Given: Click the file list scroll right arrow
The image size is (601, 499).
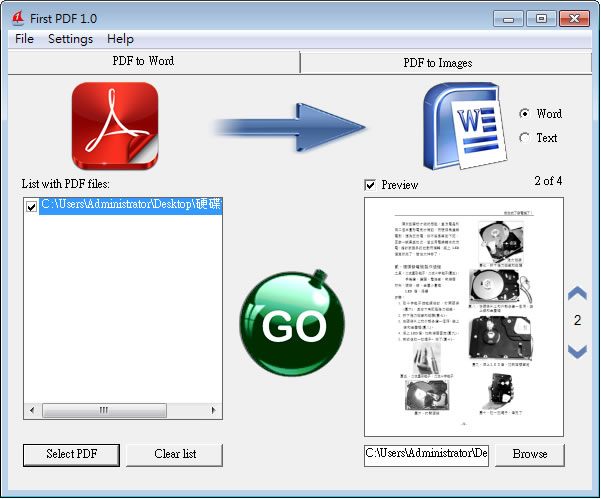Looking at the screenshot, I should click(213, 410).
